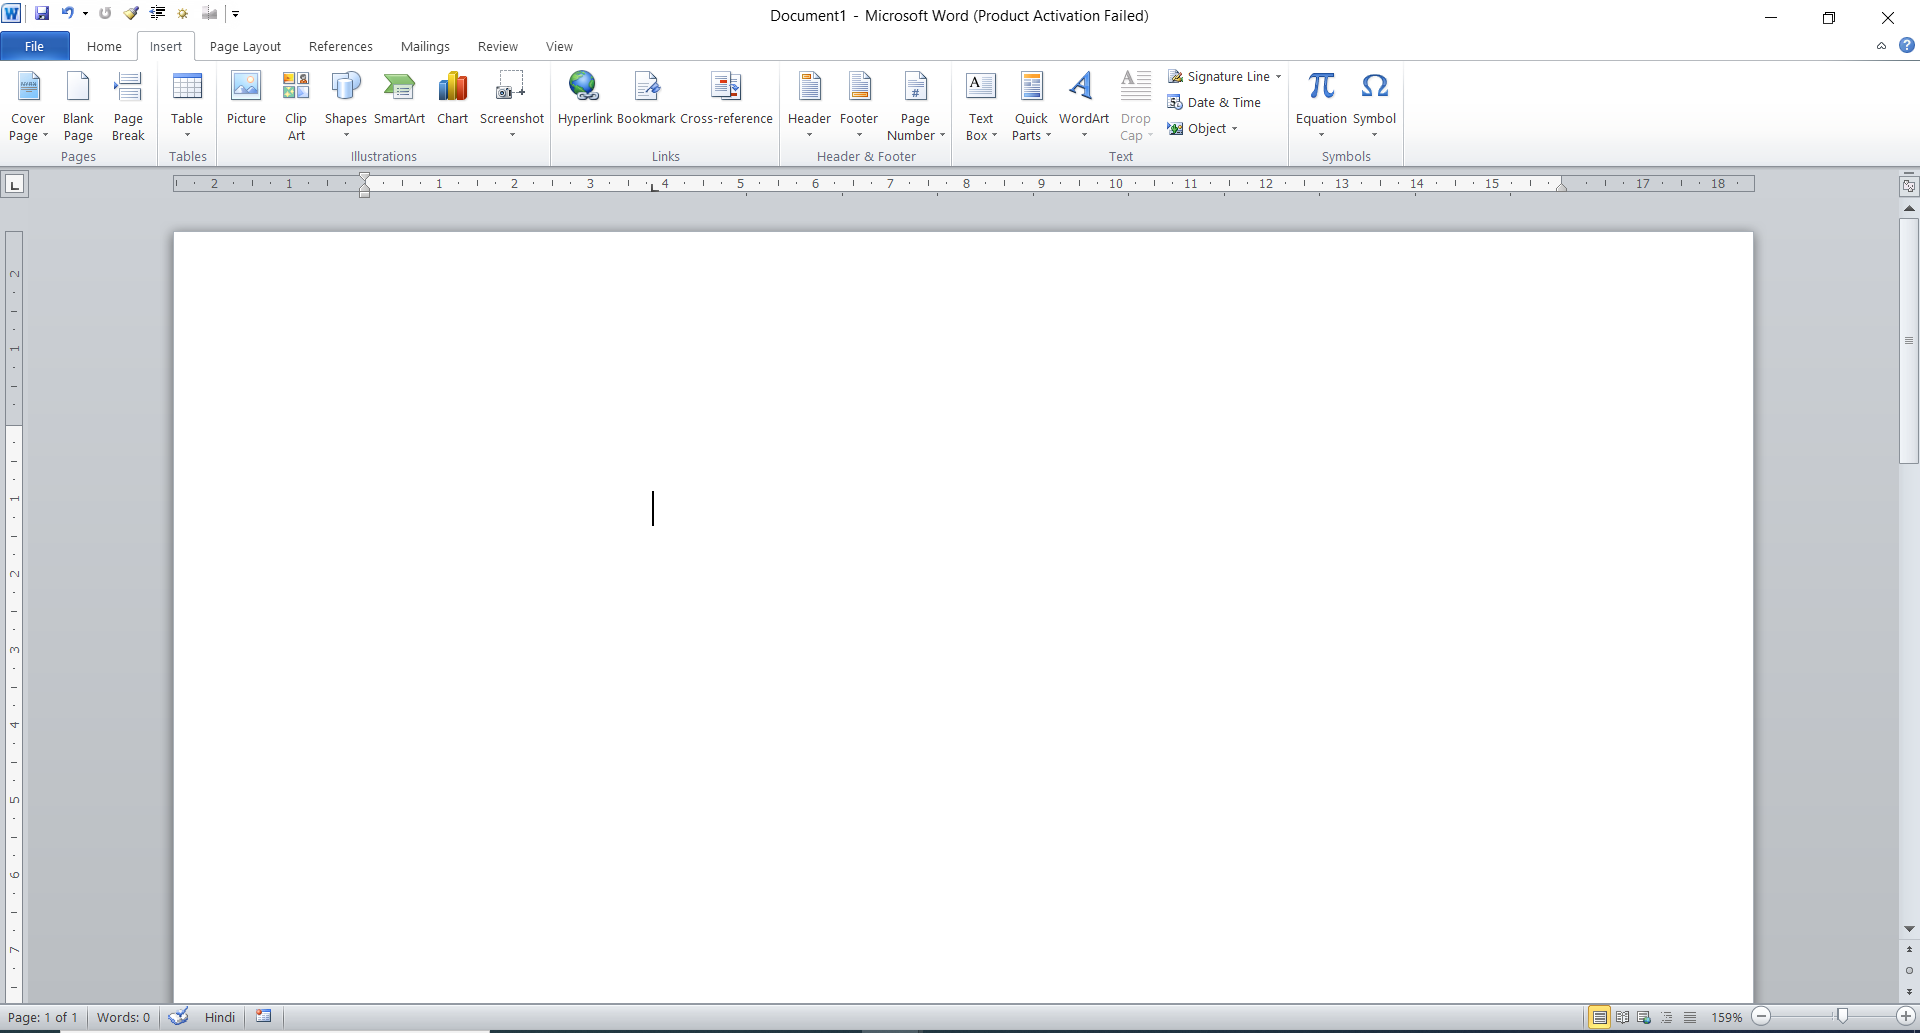Switch to Web Layout view

point(1644,1017)
